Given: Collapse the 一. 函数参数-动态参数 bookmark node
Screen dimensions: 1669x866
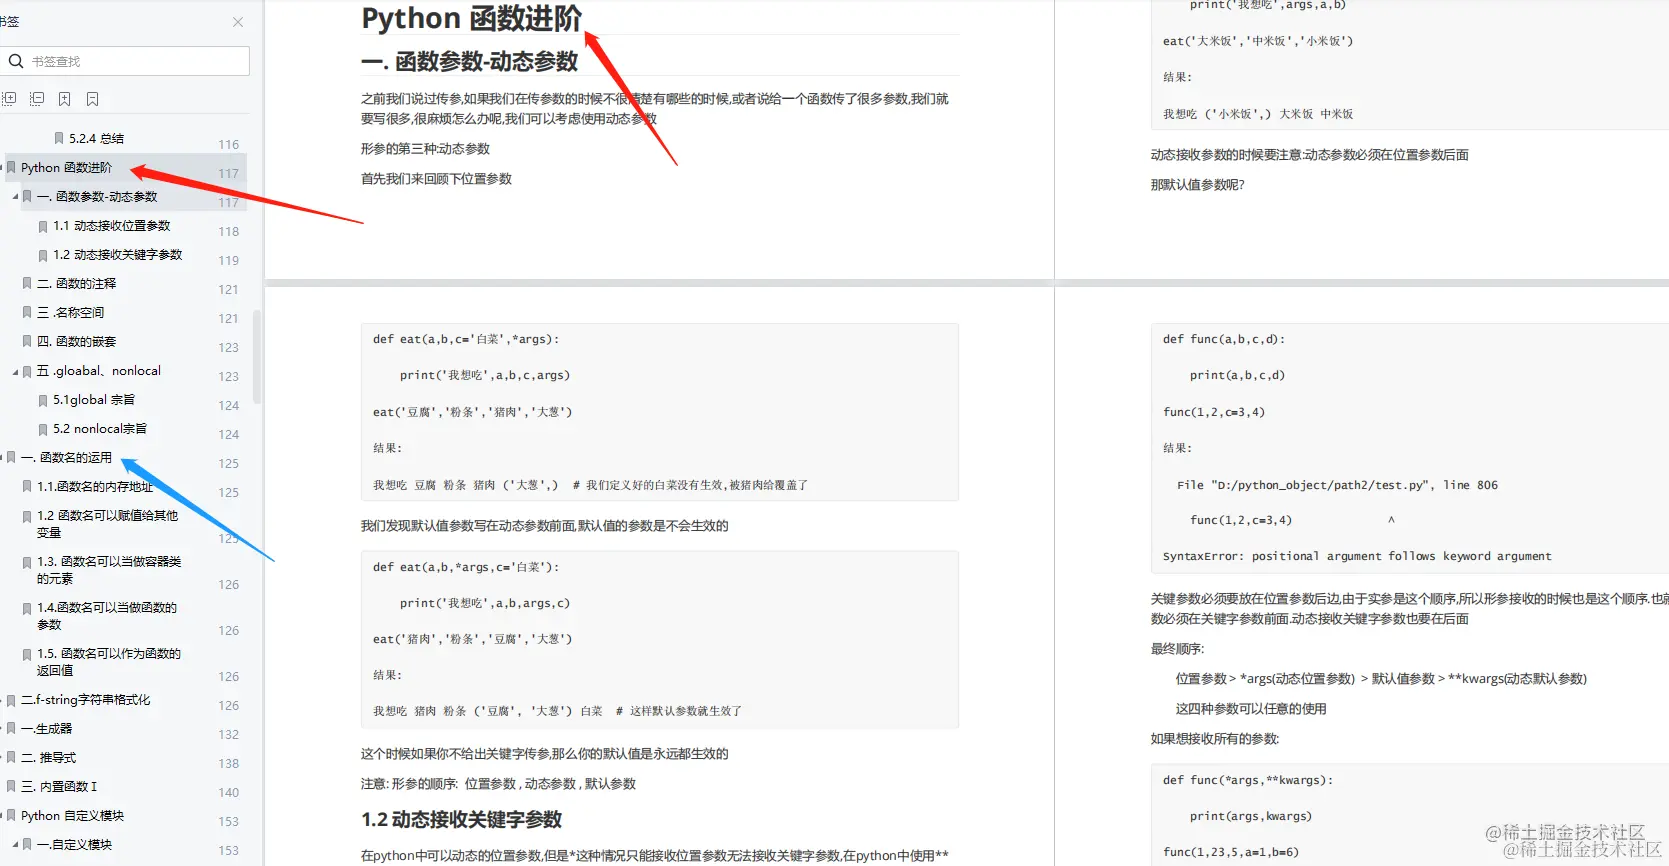Looking at the screenshot, I should (15, 197).
